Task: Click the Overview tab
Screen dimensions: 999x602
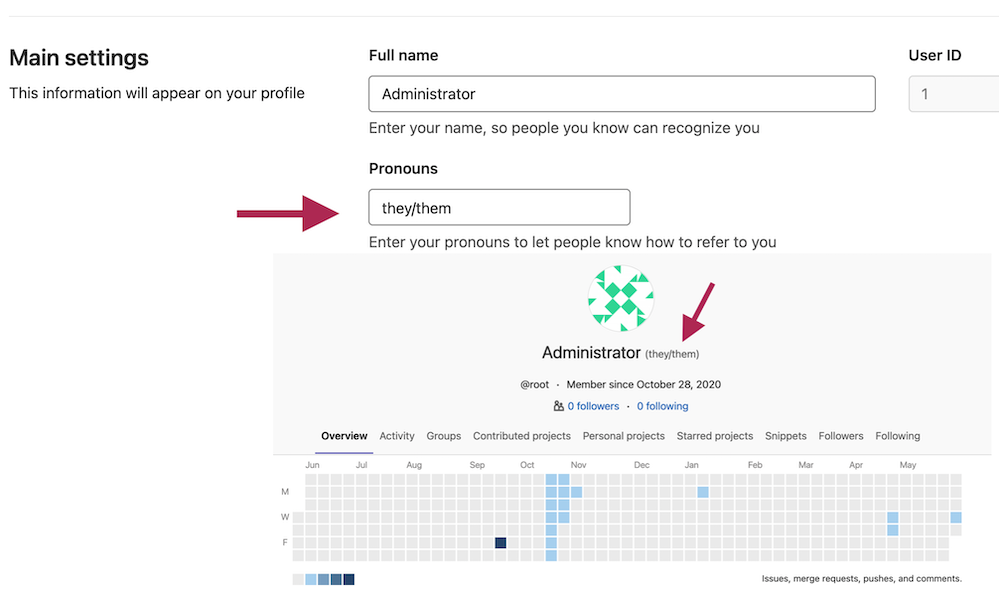Action: pos(344,436)
